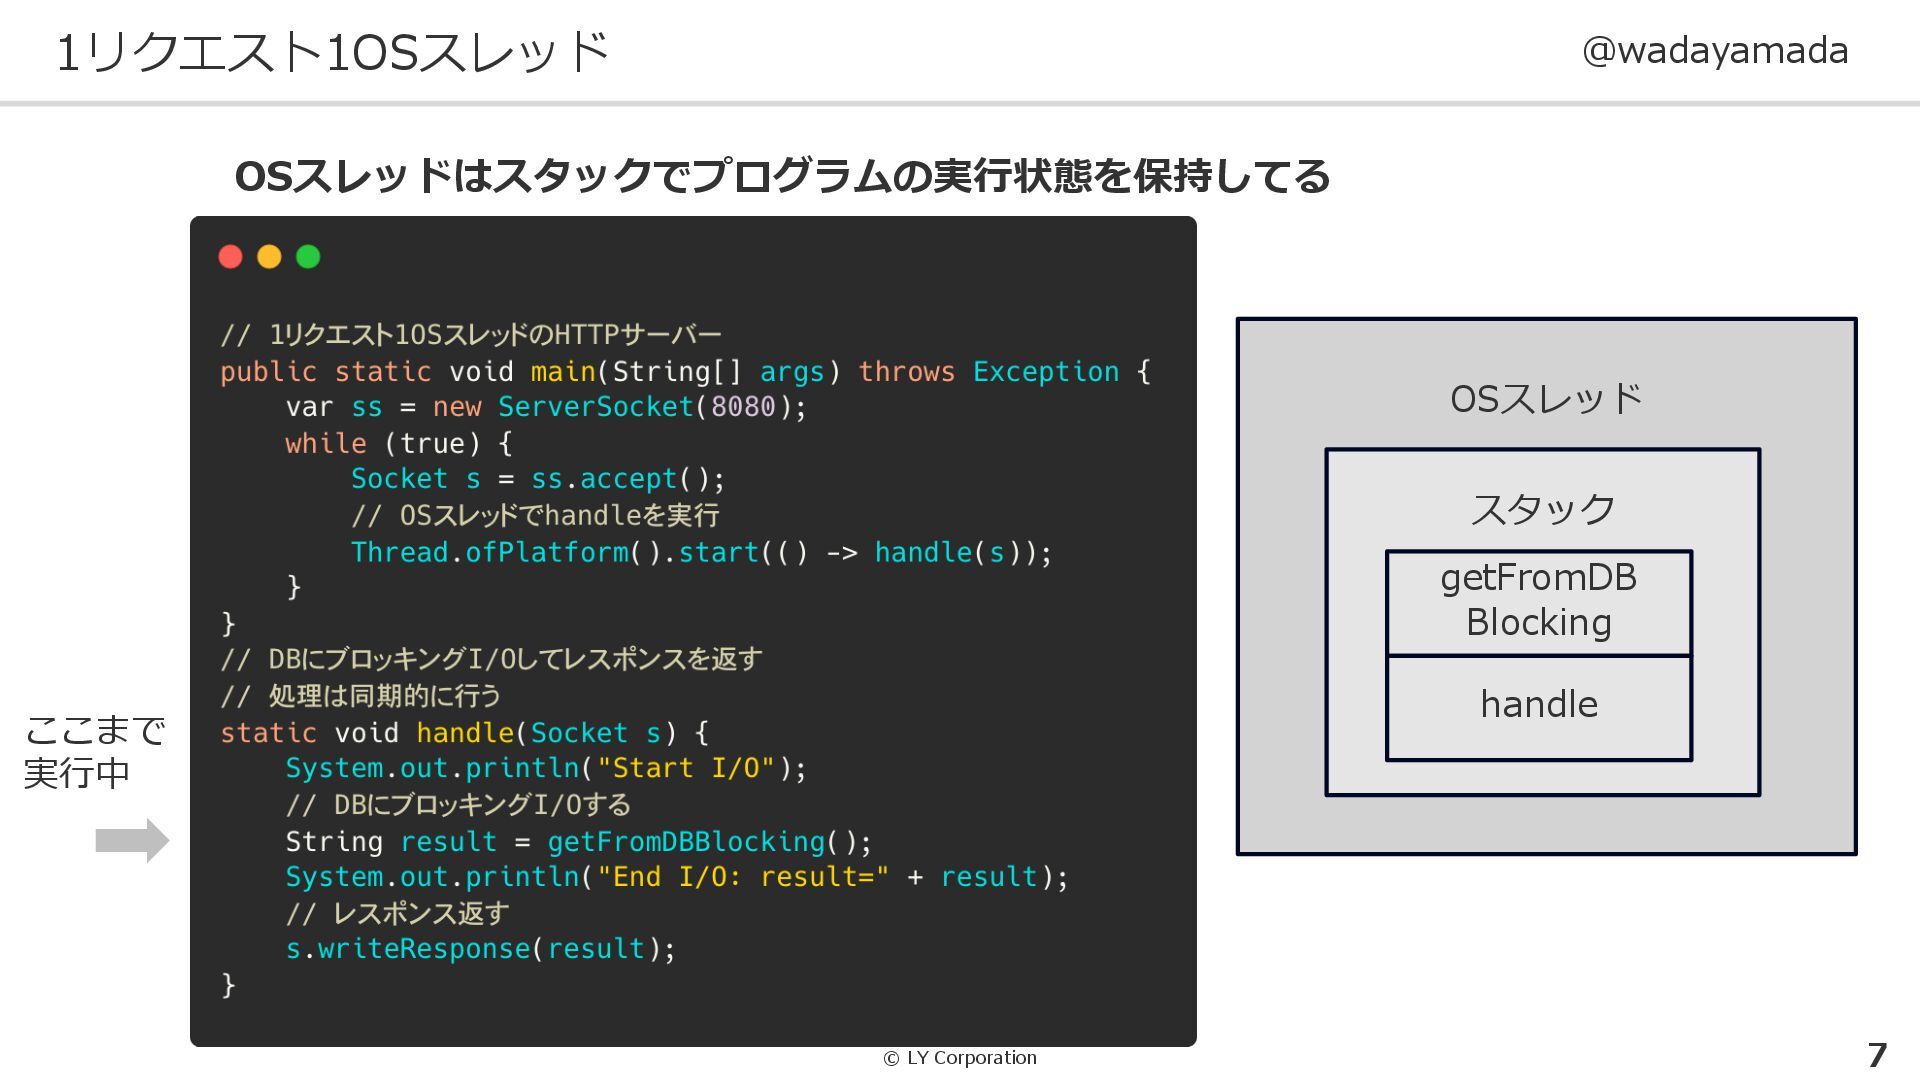Click the getFromDB Blocking stack frame box
The width and height of the screenshot is (1920, 1080).
tap(1538, 601)
